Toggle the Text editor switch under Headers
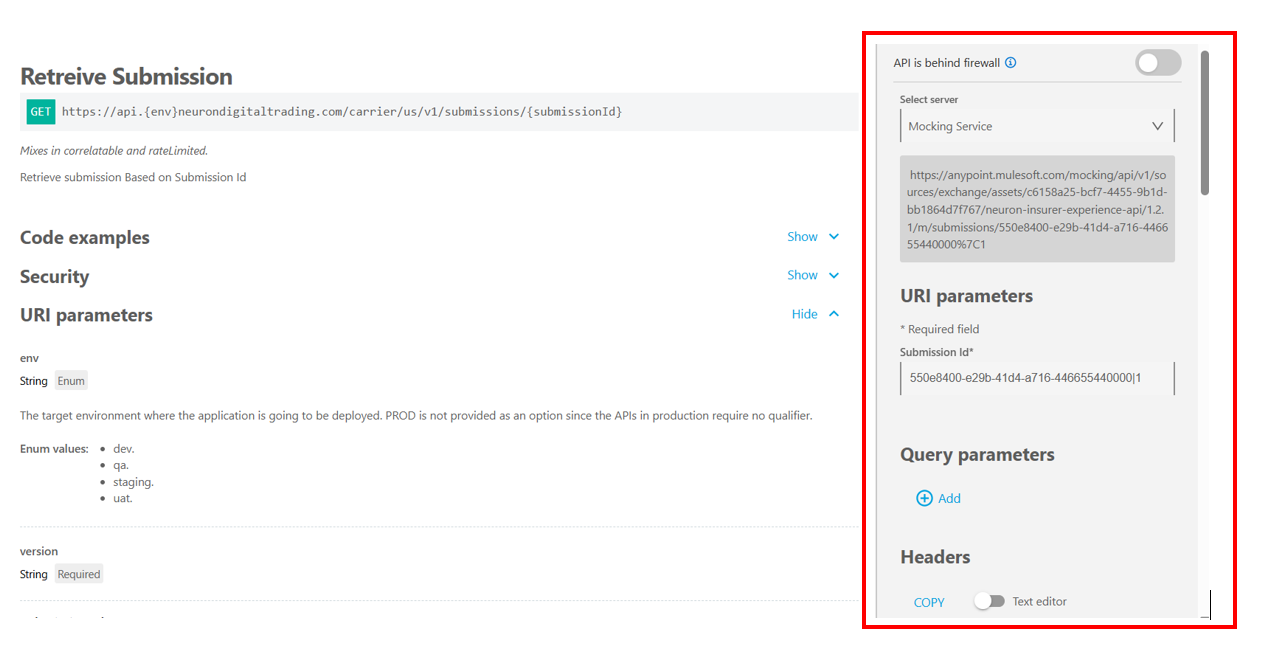This screenshot has height=656, width=1271. [x=990, y=600]
